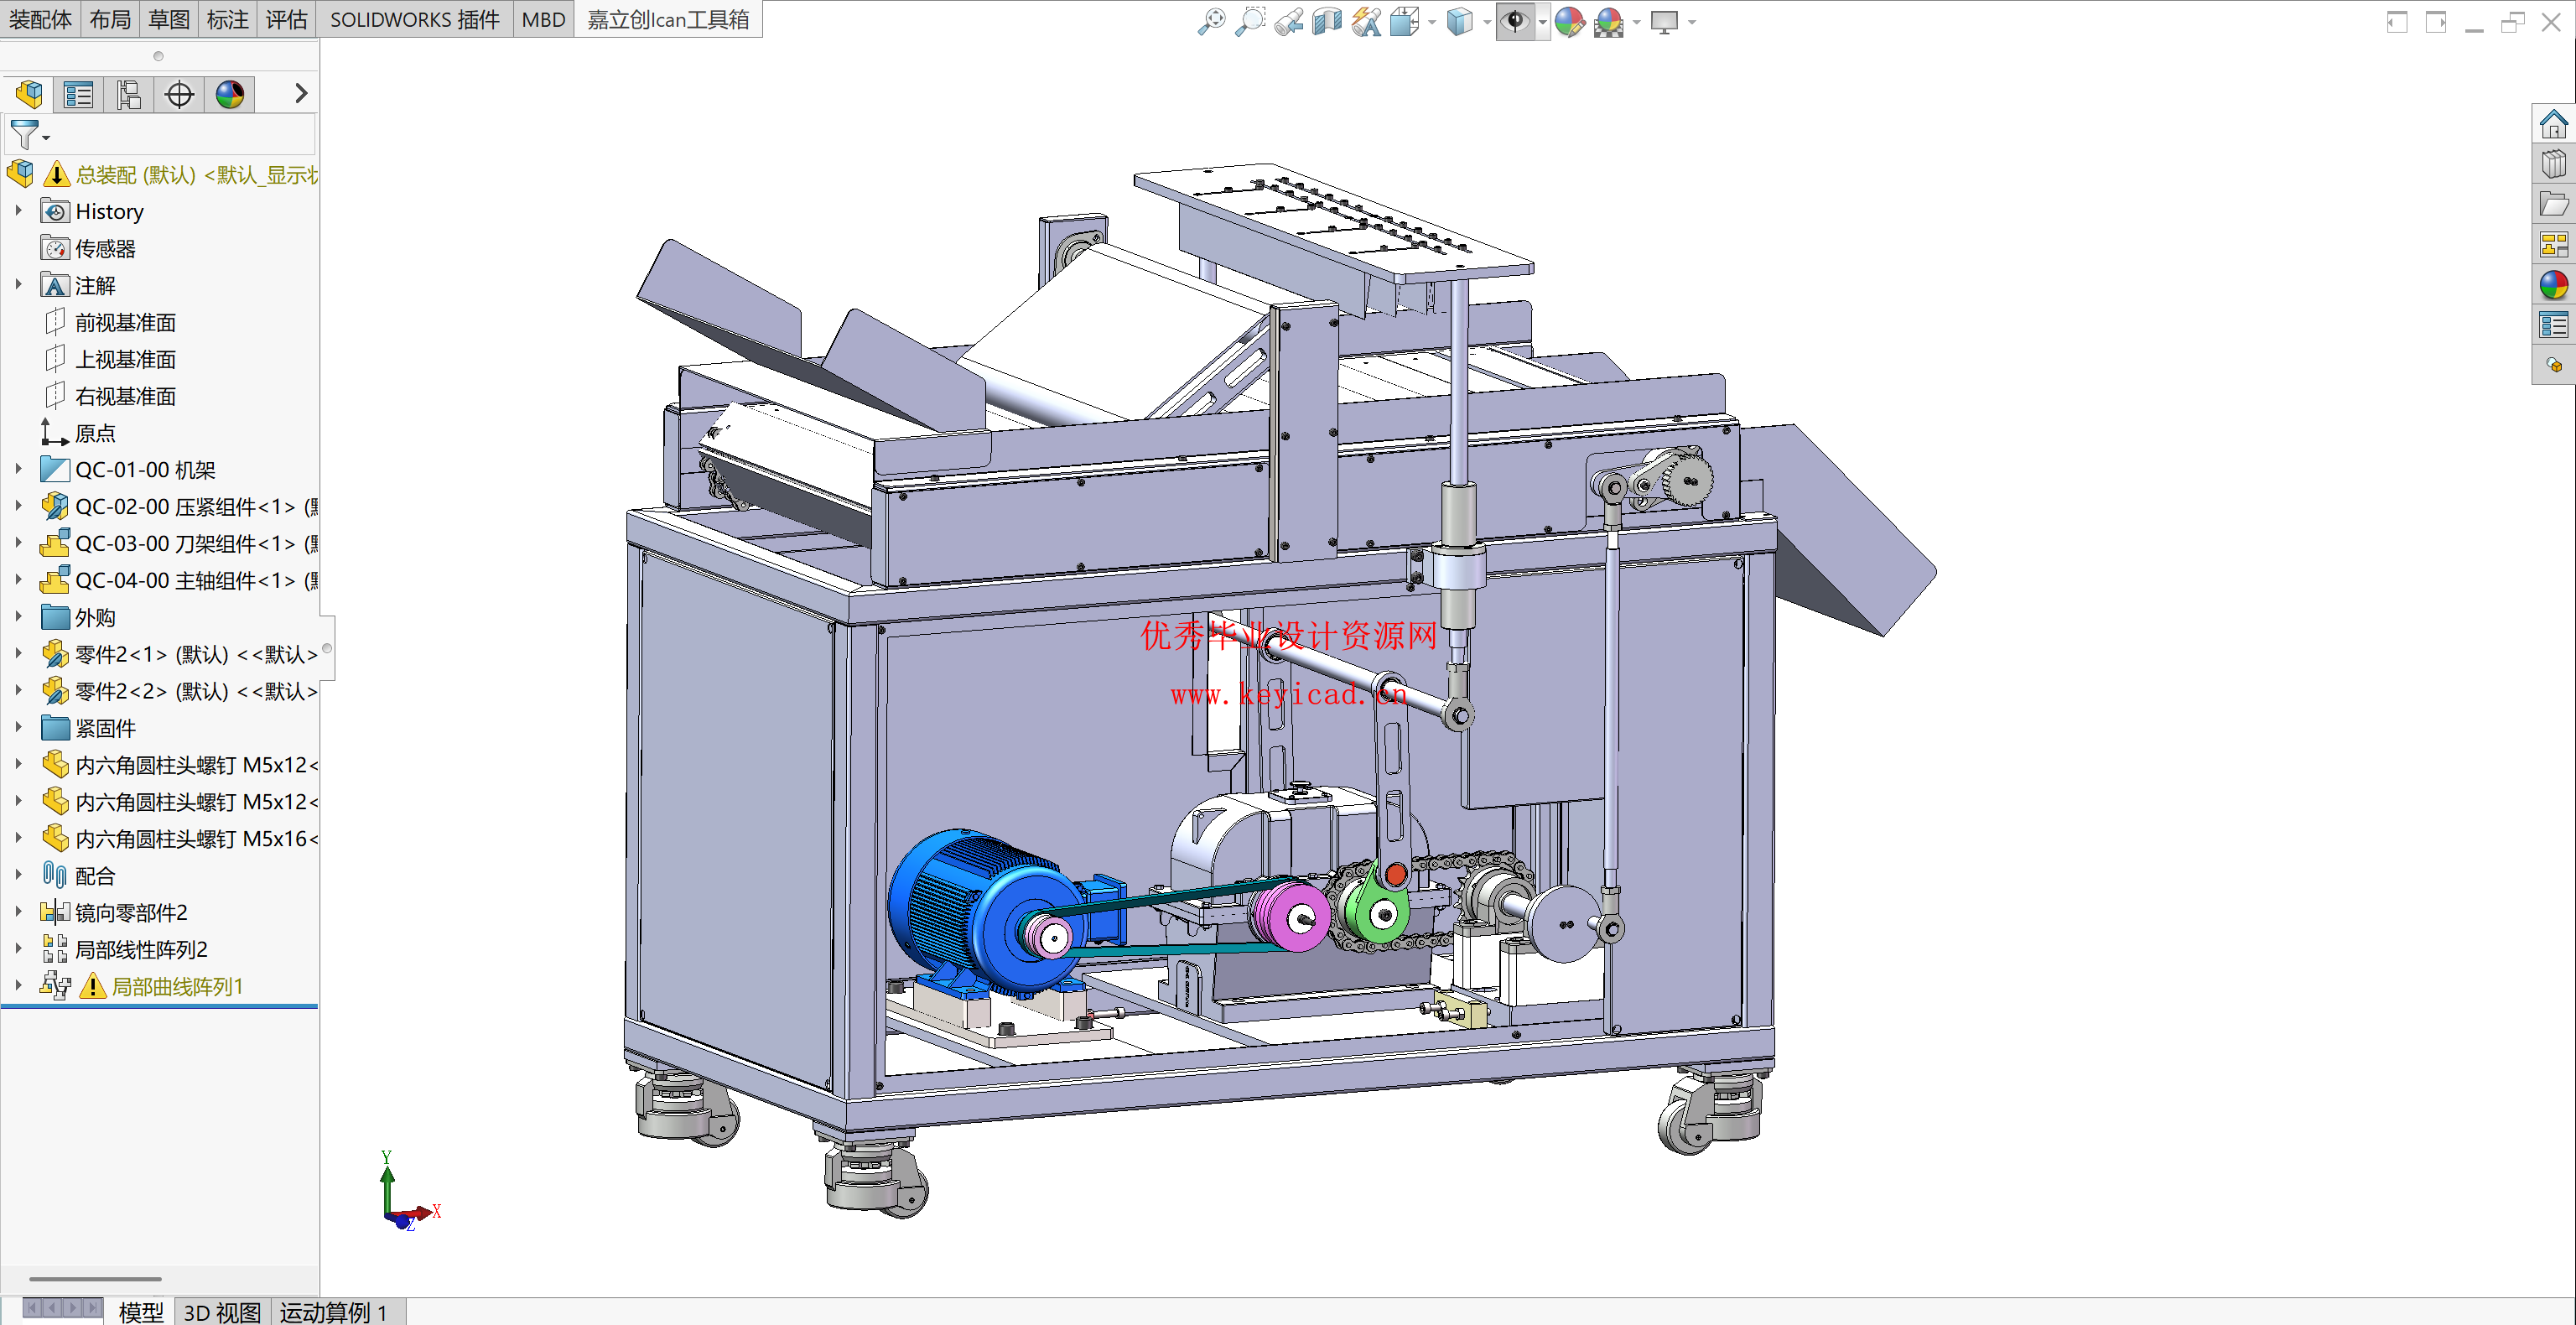Click Apply Scene icon
The image size is (2576, 1325).
coord(1609,21)
